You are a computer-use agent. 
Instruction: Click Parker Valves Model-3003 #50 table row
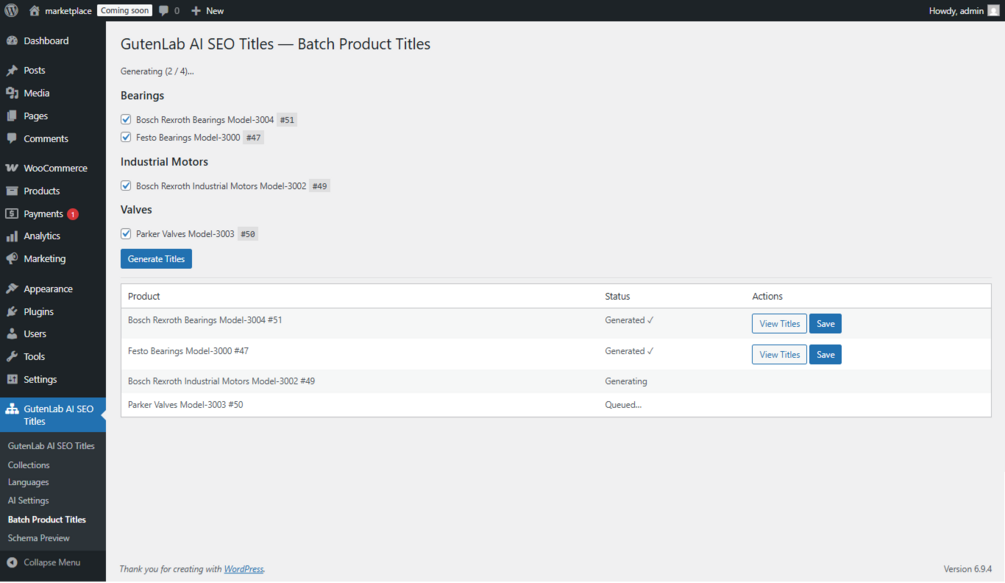click(x=556, y=405)
